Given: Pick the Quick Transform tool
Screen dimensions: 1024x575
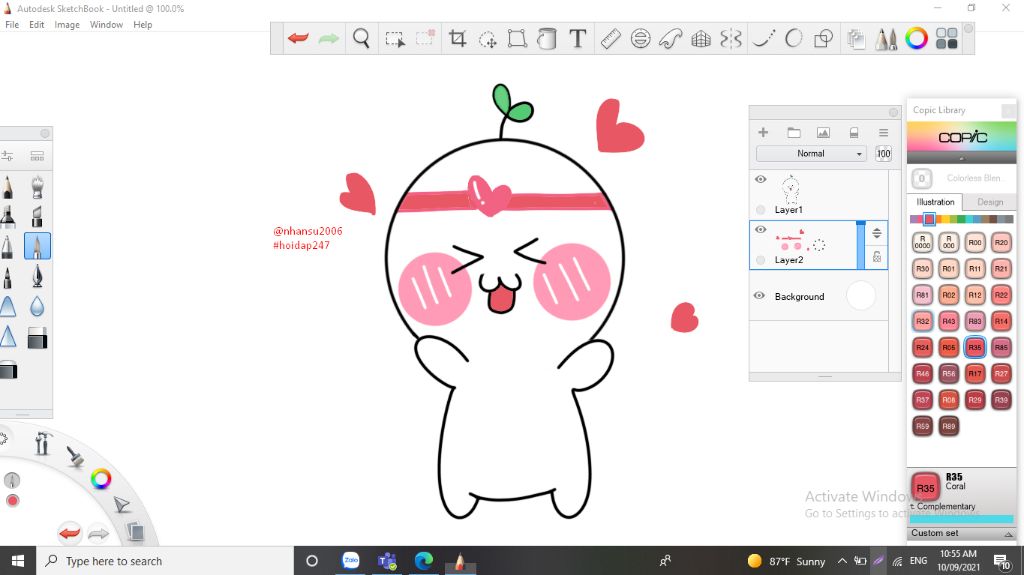Looking at the screenshot, I should pos(488,39).
